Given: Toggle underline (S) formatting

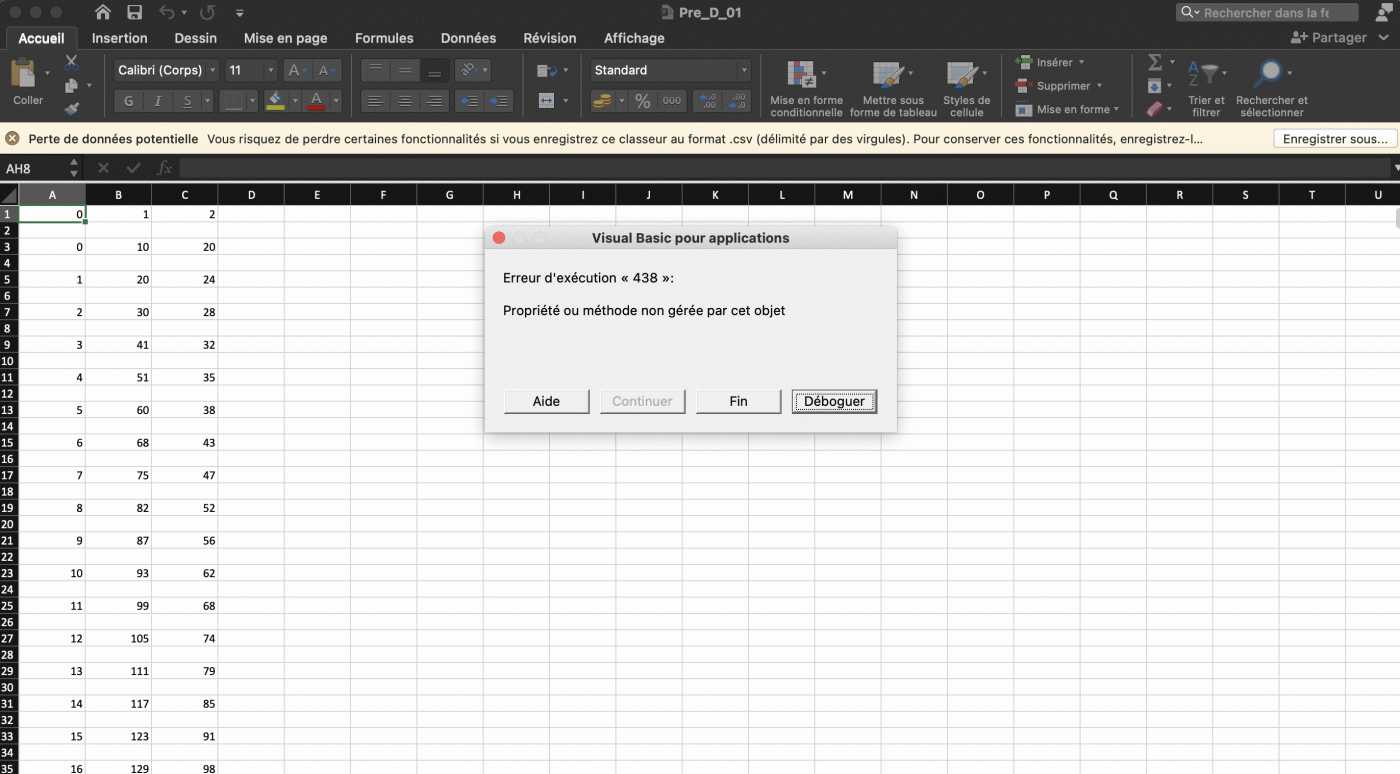Looking at the screenshot, I should click(x=187, y=101).
